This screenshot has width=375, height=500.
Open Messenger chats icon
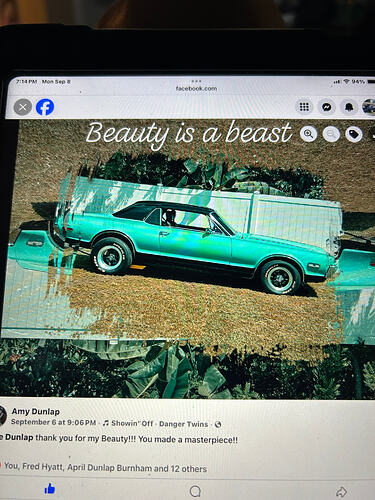click(x=326, y=107)
